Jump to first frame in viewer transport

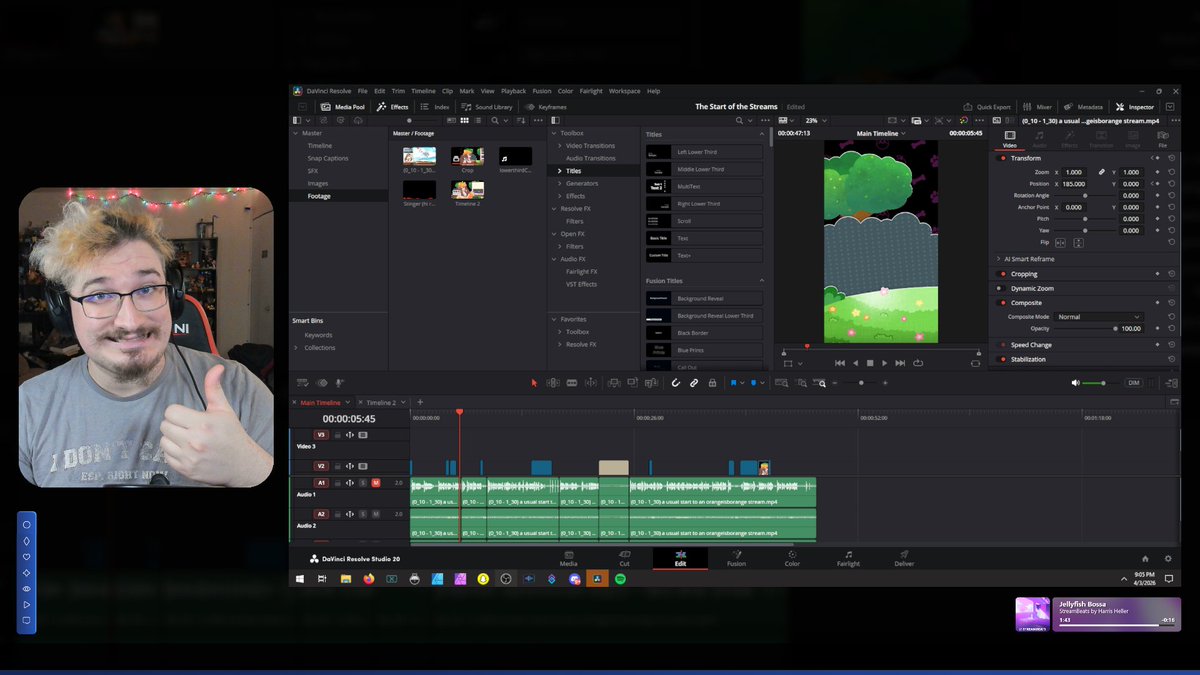(840, 363)
